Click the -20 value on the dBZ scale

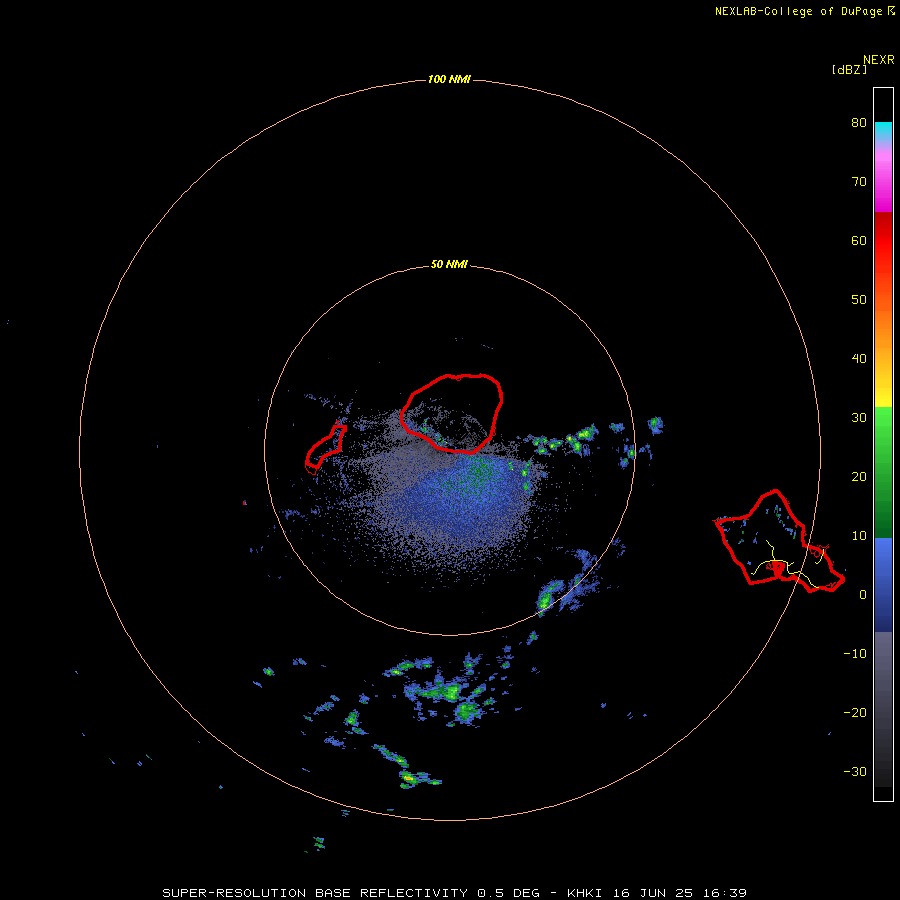pyautogui.click(x=855, y=713)
